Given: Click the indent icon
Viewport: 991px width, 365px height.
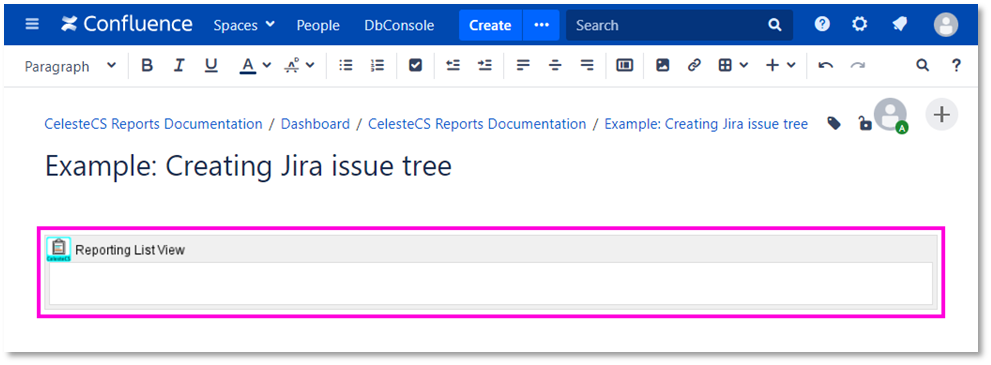Looking at the screenshot, I should [x=485, y=66].
